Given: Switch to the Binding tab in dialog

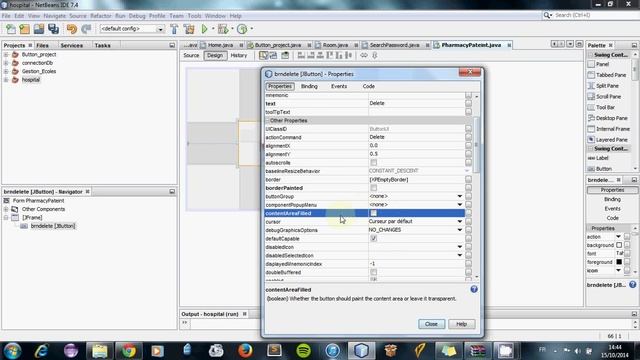Looking at the screenshot, I should [x=309, y=86].
